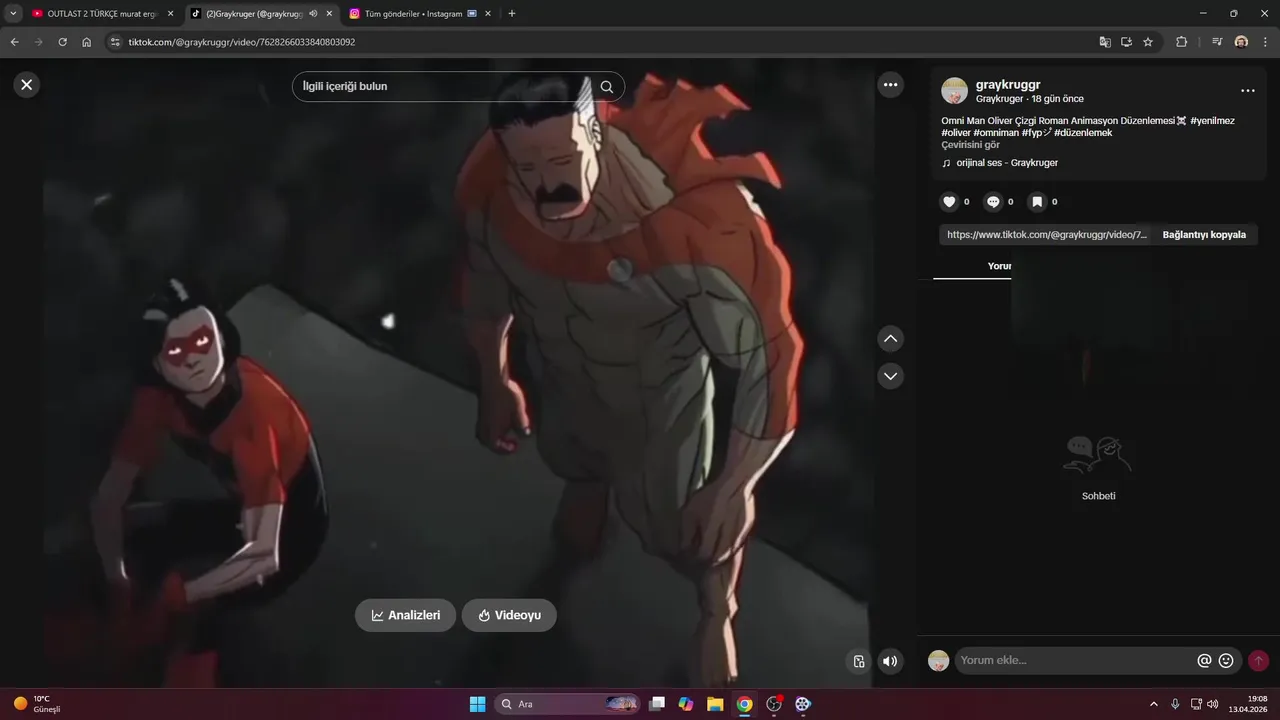Bookmark the video with the save icon
Screen dimensions: 1280x720
[1037, 202]
